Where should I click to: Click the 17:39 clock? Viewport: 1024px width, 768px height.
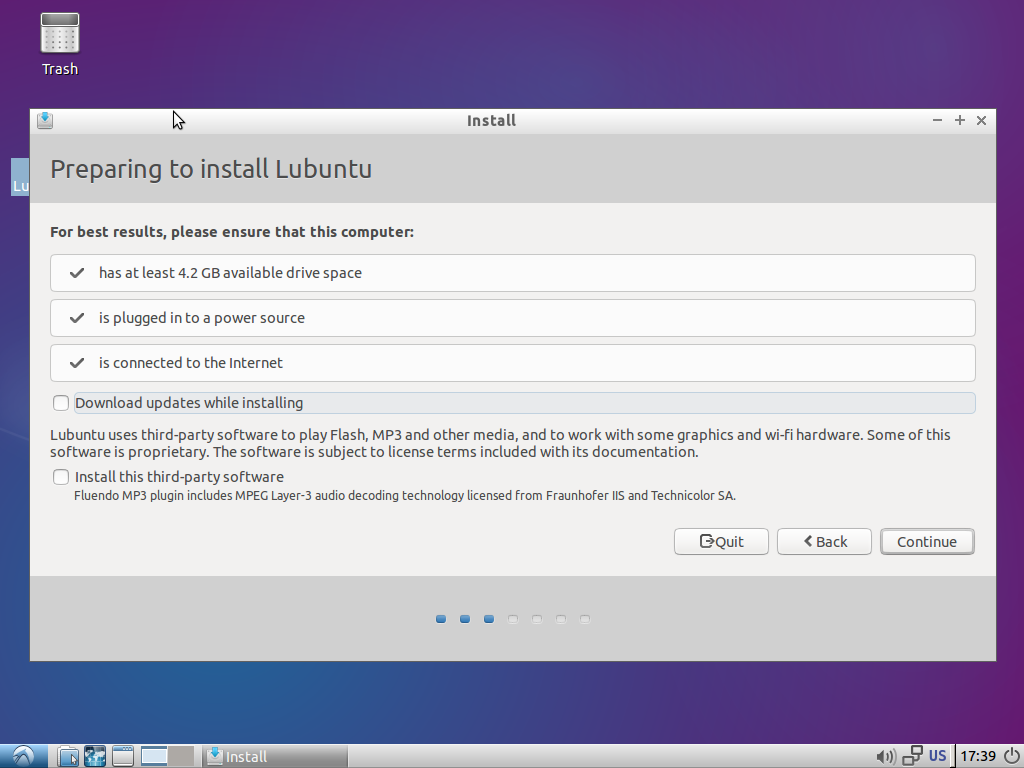tap(978, 756)
